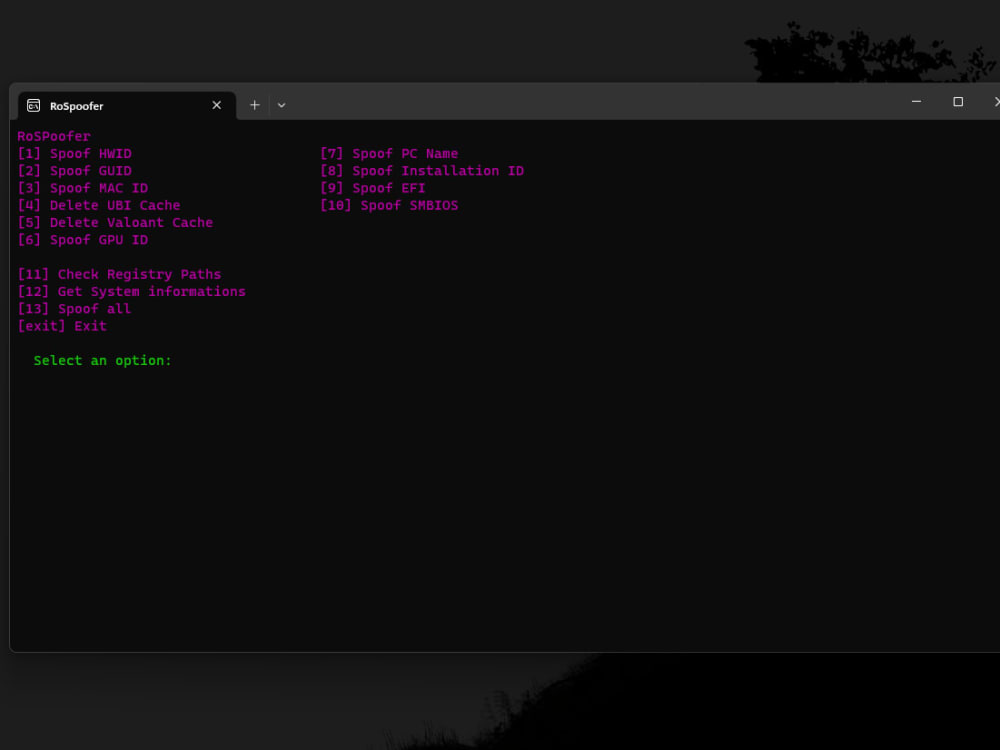Viewport: 1000px width, 750px height.
Task: Click '[12] Get System informations' line
Action: tap(131, 291)
